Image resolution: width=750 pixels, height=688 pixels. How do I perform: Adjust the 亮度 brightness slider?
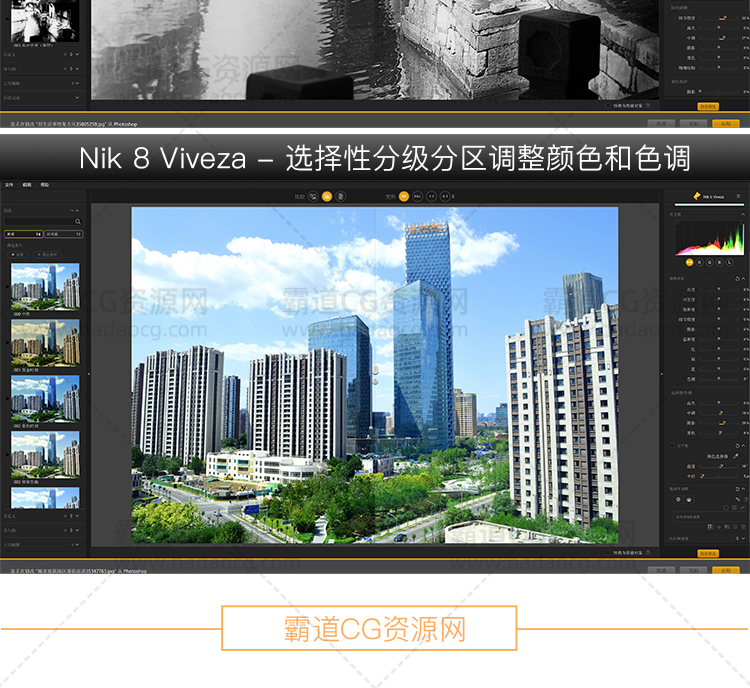point(718,289)
